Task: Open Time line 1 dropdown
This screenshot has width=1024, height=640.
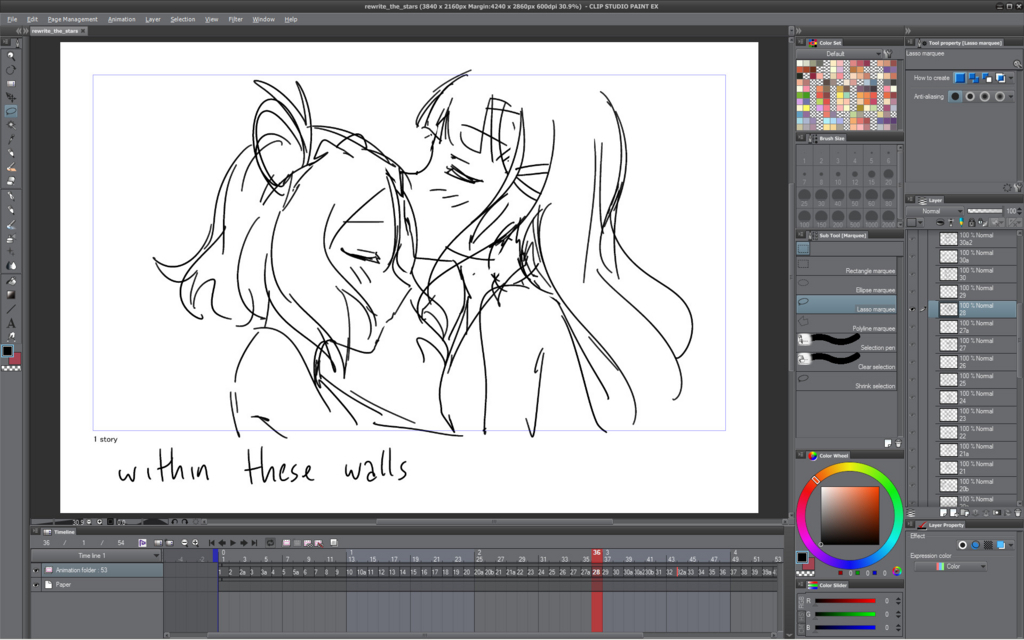Action: tap(96, 556)
